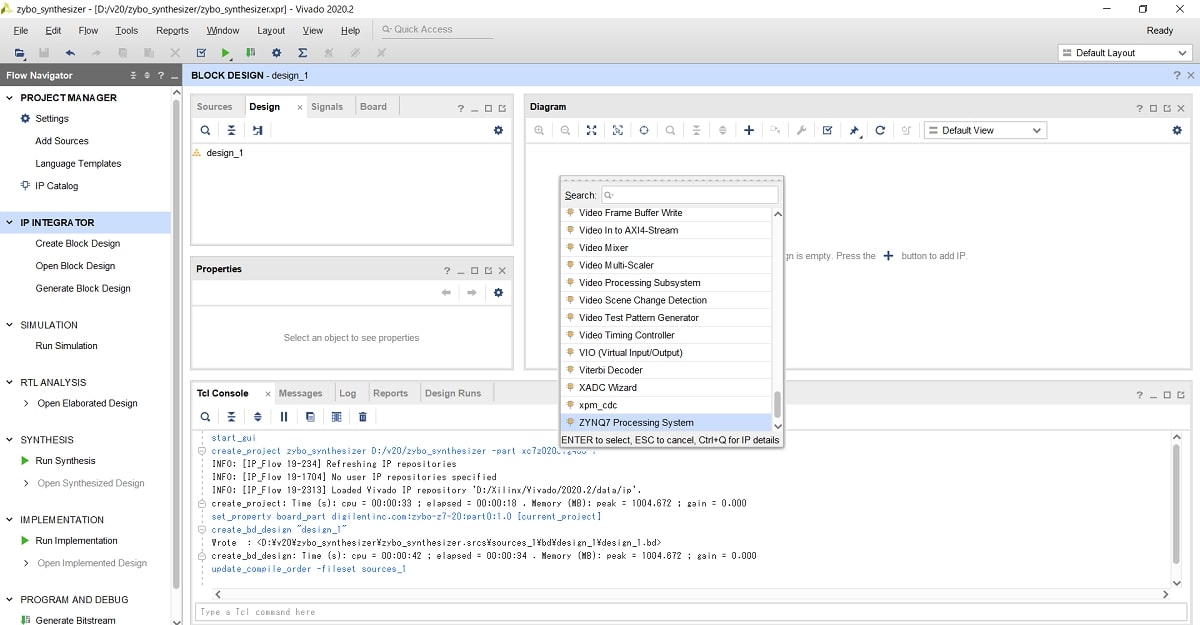This screenshot has width=1200, height=625.
Task: Click Collapse All icon in Design panel
Action: (231, 130)
